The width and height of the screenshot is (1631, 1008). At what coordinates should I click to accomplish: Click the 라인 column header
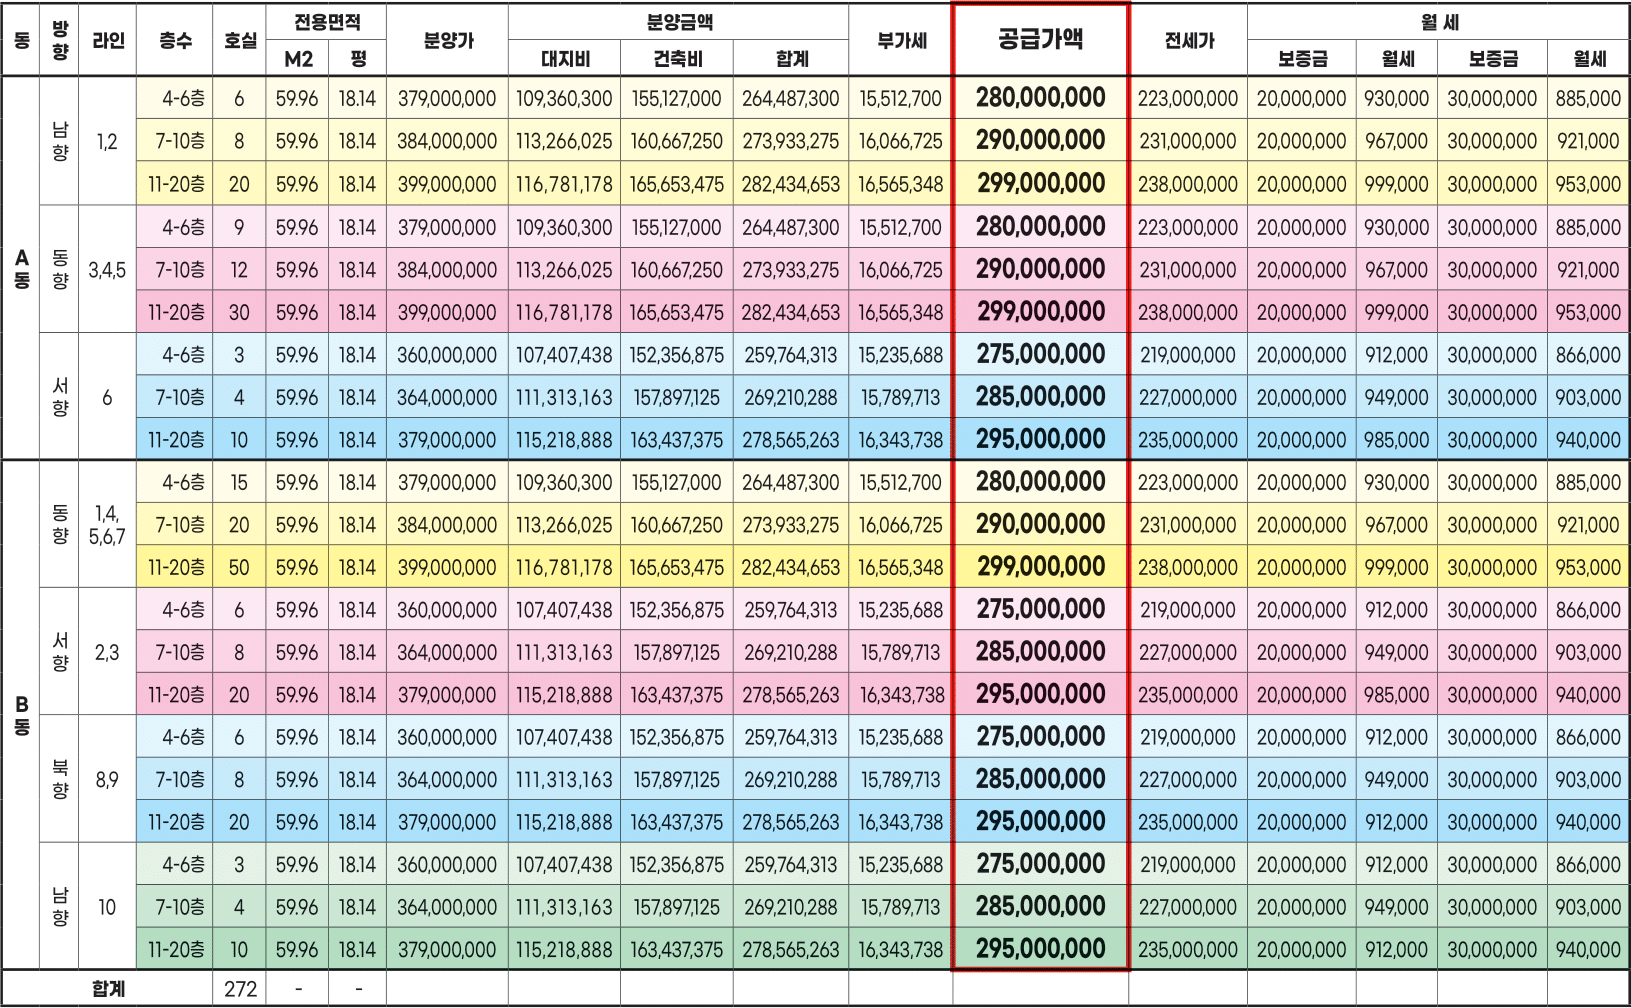coord(107,41)
